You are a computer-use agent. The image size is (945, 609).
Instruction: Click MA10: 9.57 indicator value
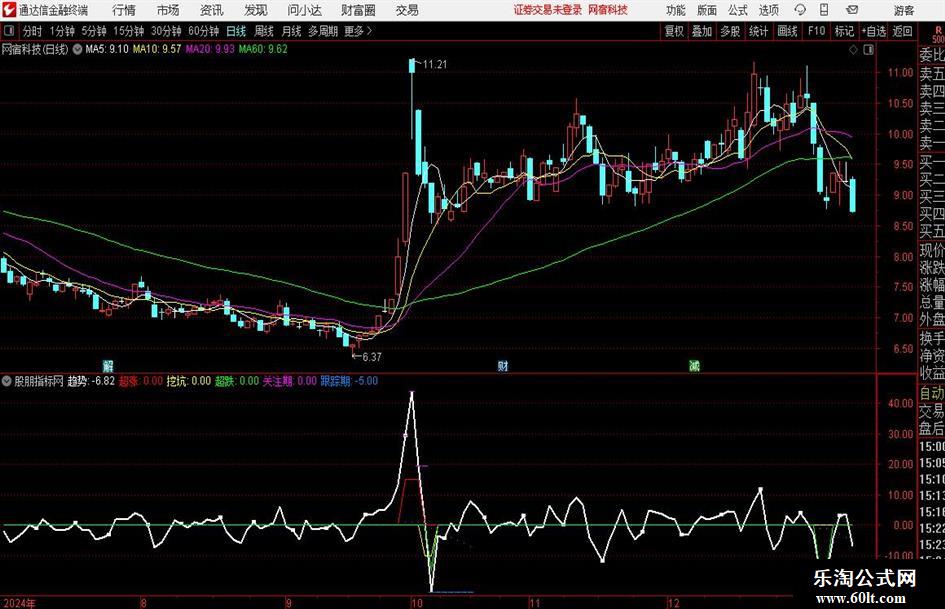click(x=157, y=49)
